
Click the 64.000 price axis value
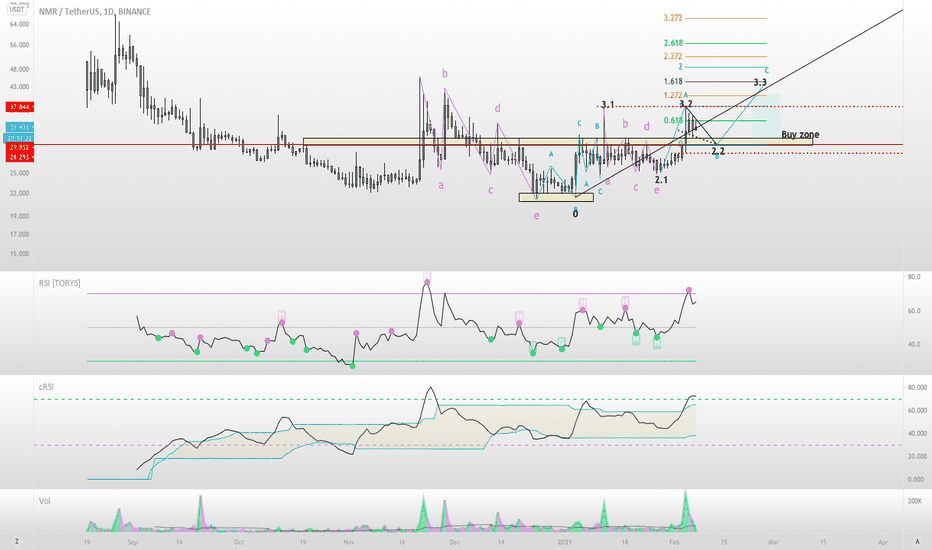(x=20, y=24)
